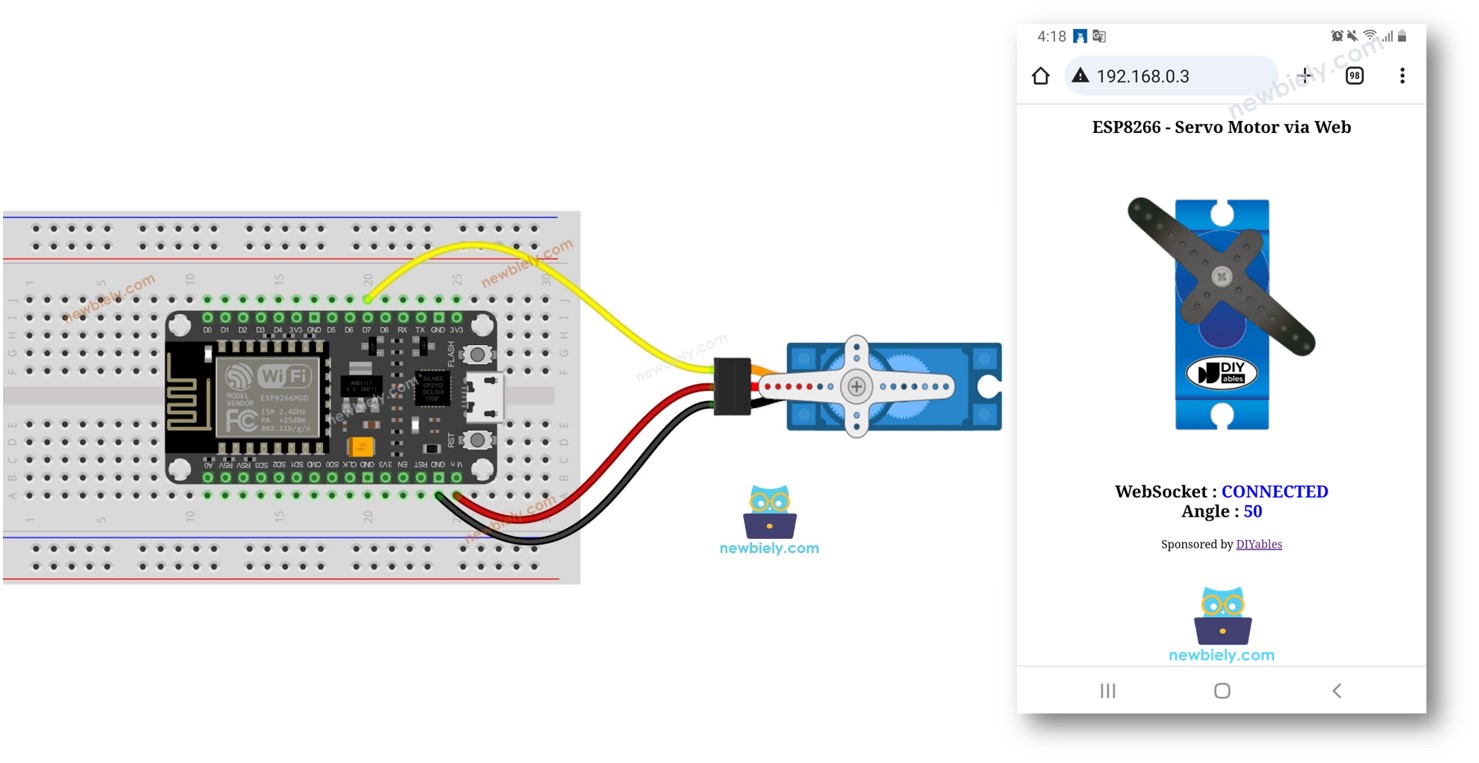Screen dimensions: 1479x763
Task: Tap the Wi-Fi status icon
Action: 1370,35
